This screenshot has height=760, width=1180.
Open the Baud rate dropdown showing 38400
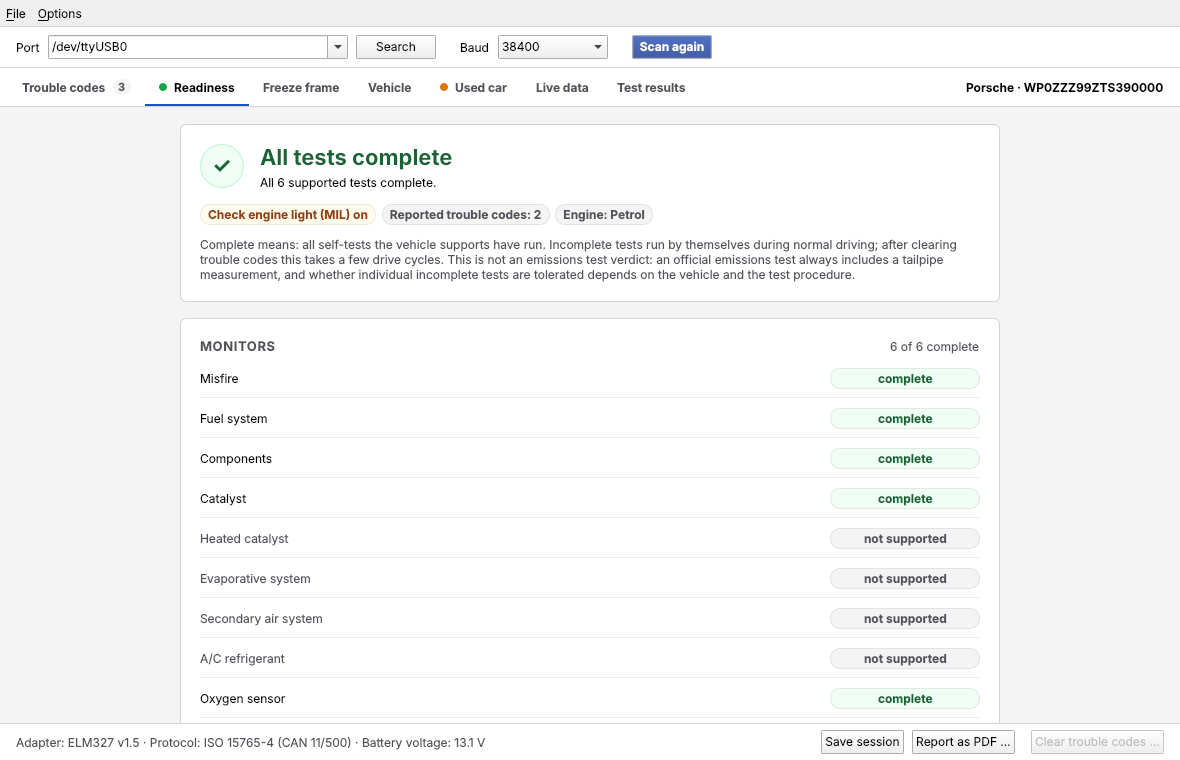click(x=552, y=47)
